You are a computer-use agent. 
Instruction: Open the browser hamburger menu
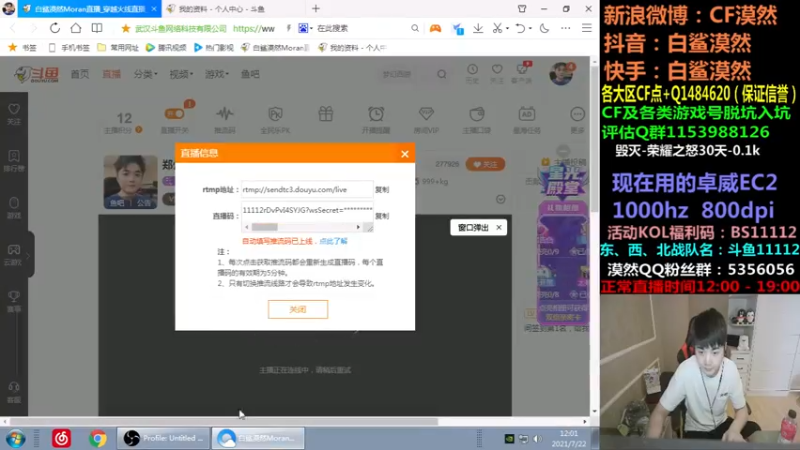tap(587, 29)
